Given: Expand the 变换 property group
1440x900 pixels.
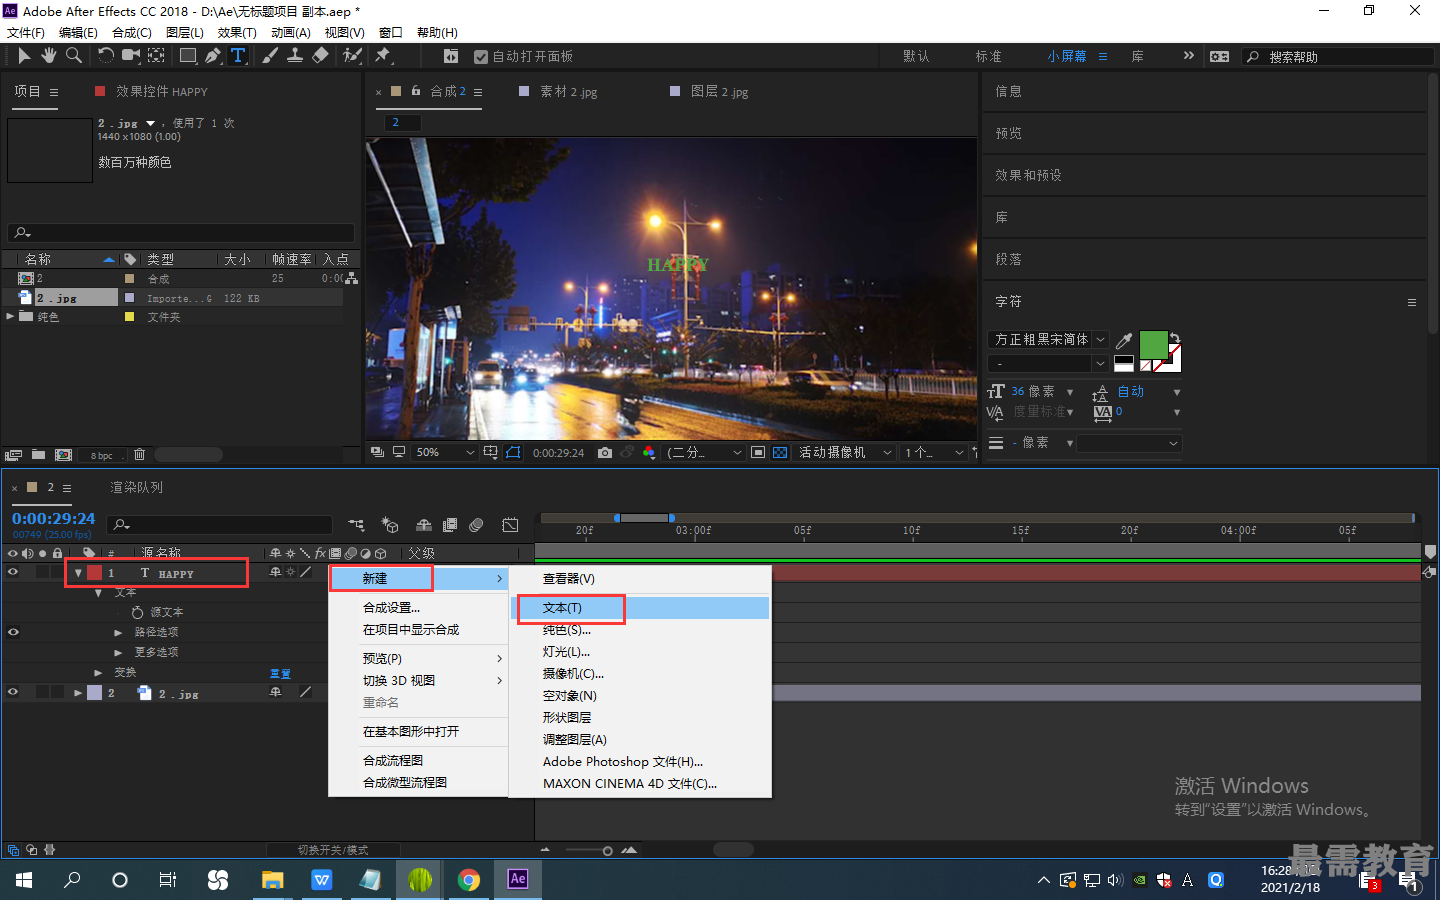Looking at the screenshot, I should coord(98,673).
